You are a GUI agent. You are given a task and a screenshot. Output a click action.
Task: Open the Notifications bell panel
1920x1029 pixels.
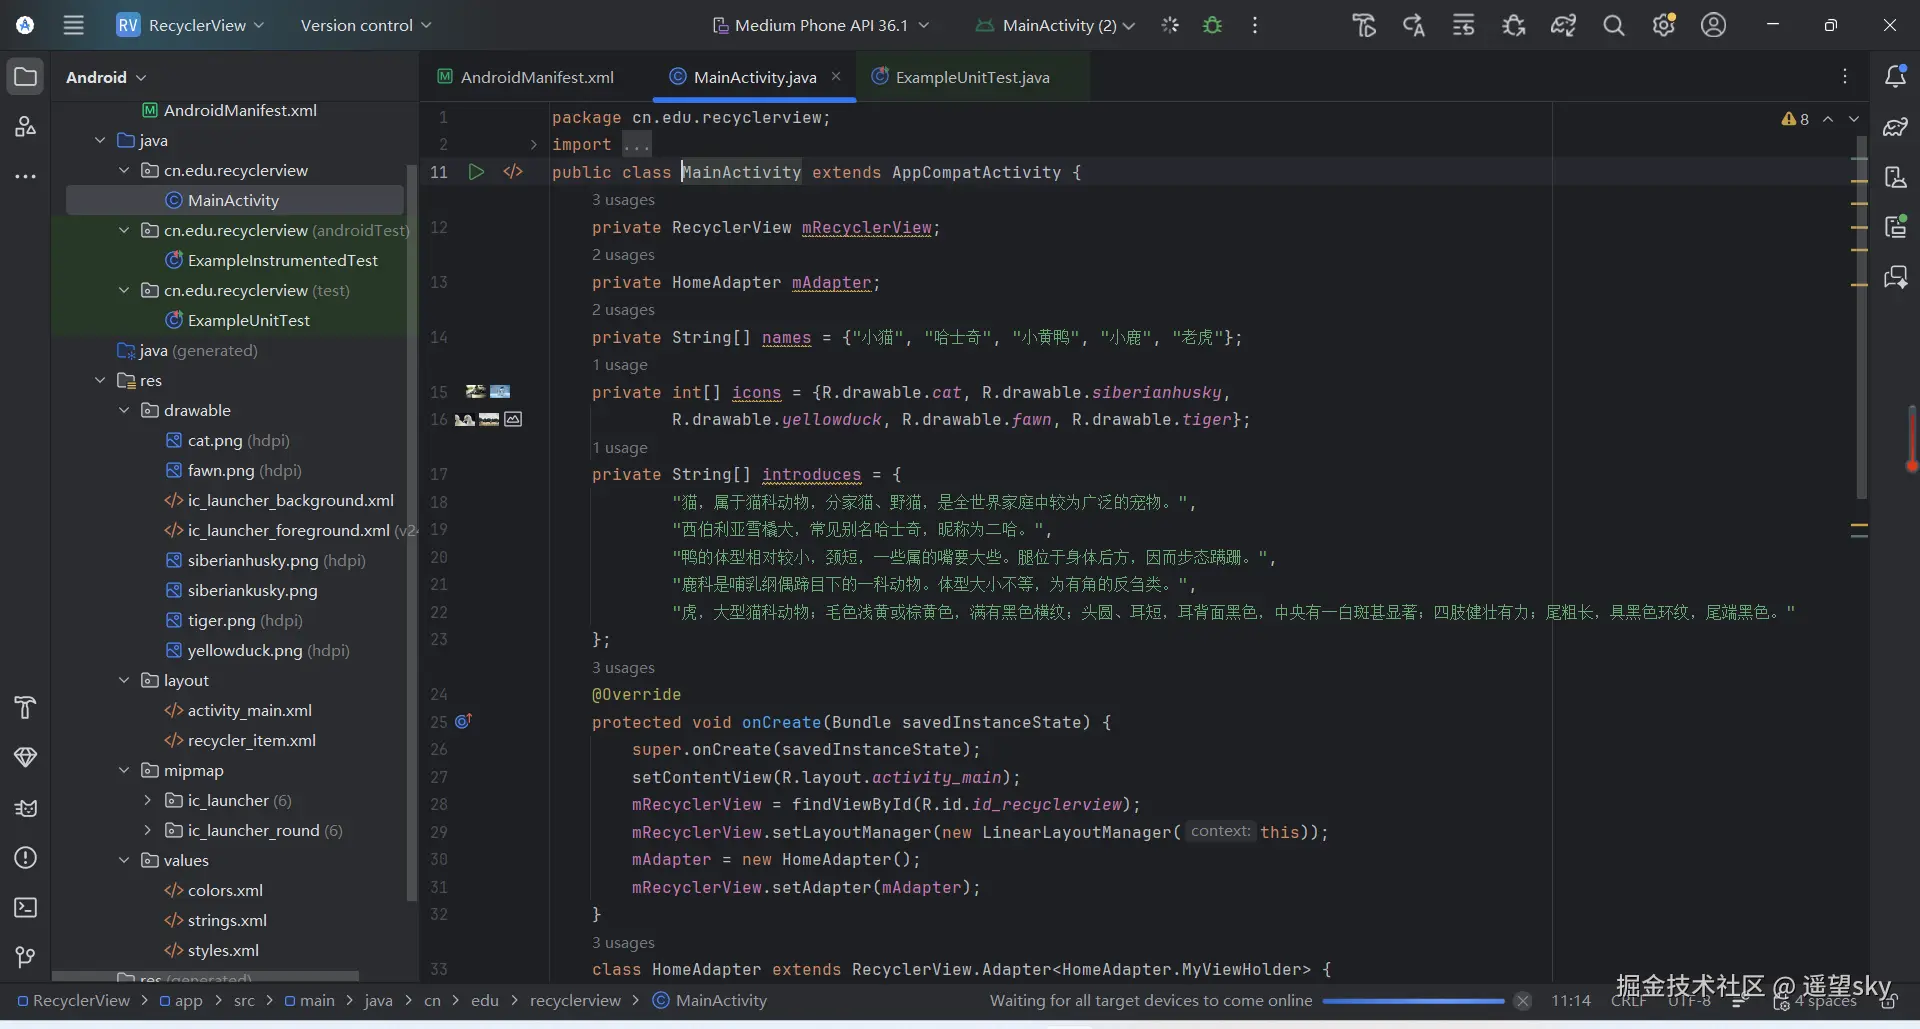click(x=1894, y=77)
